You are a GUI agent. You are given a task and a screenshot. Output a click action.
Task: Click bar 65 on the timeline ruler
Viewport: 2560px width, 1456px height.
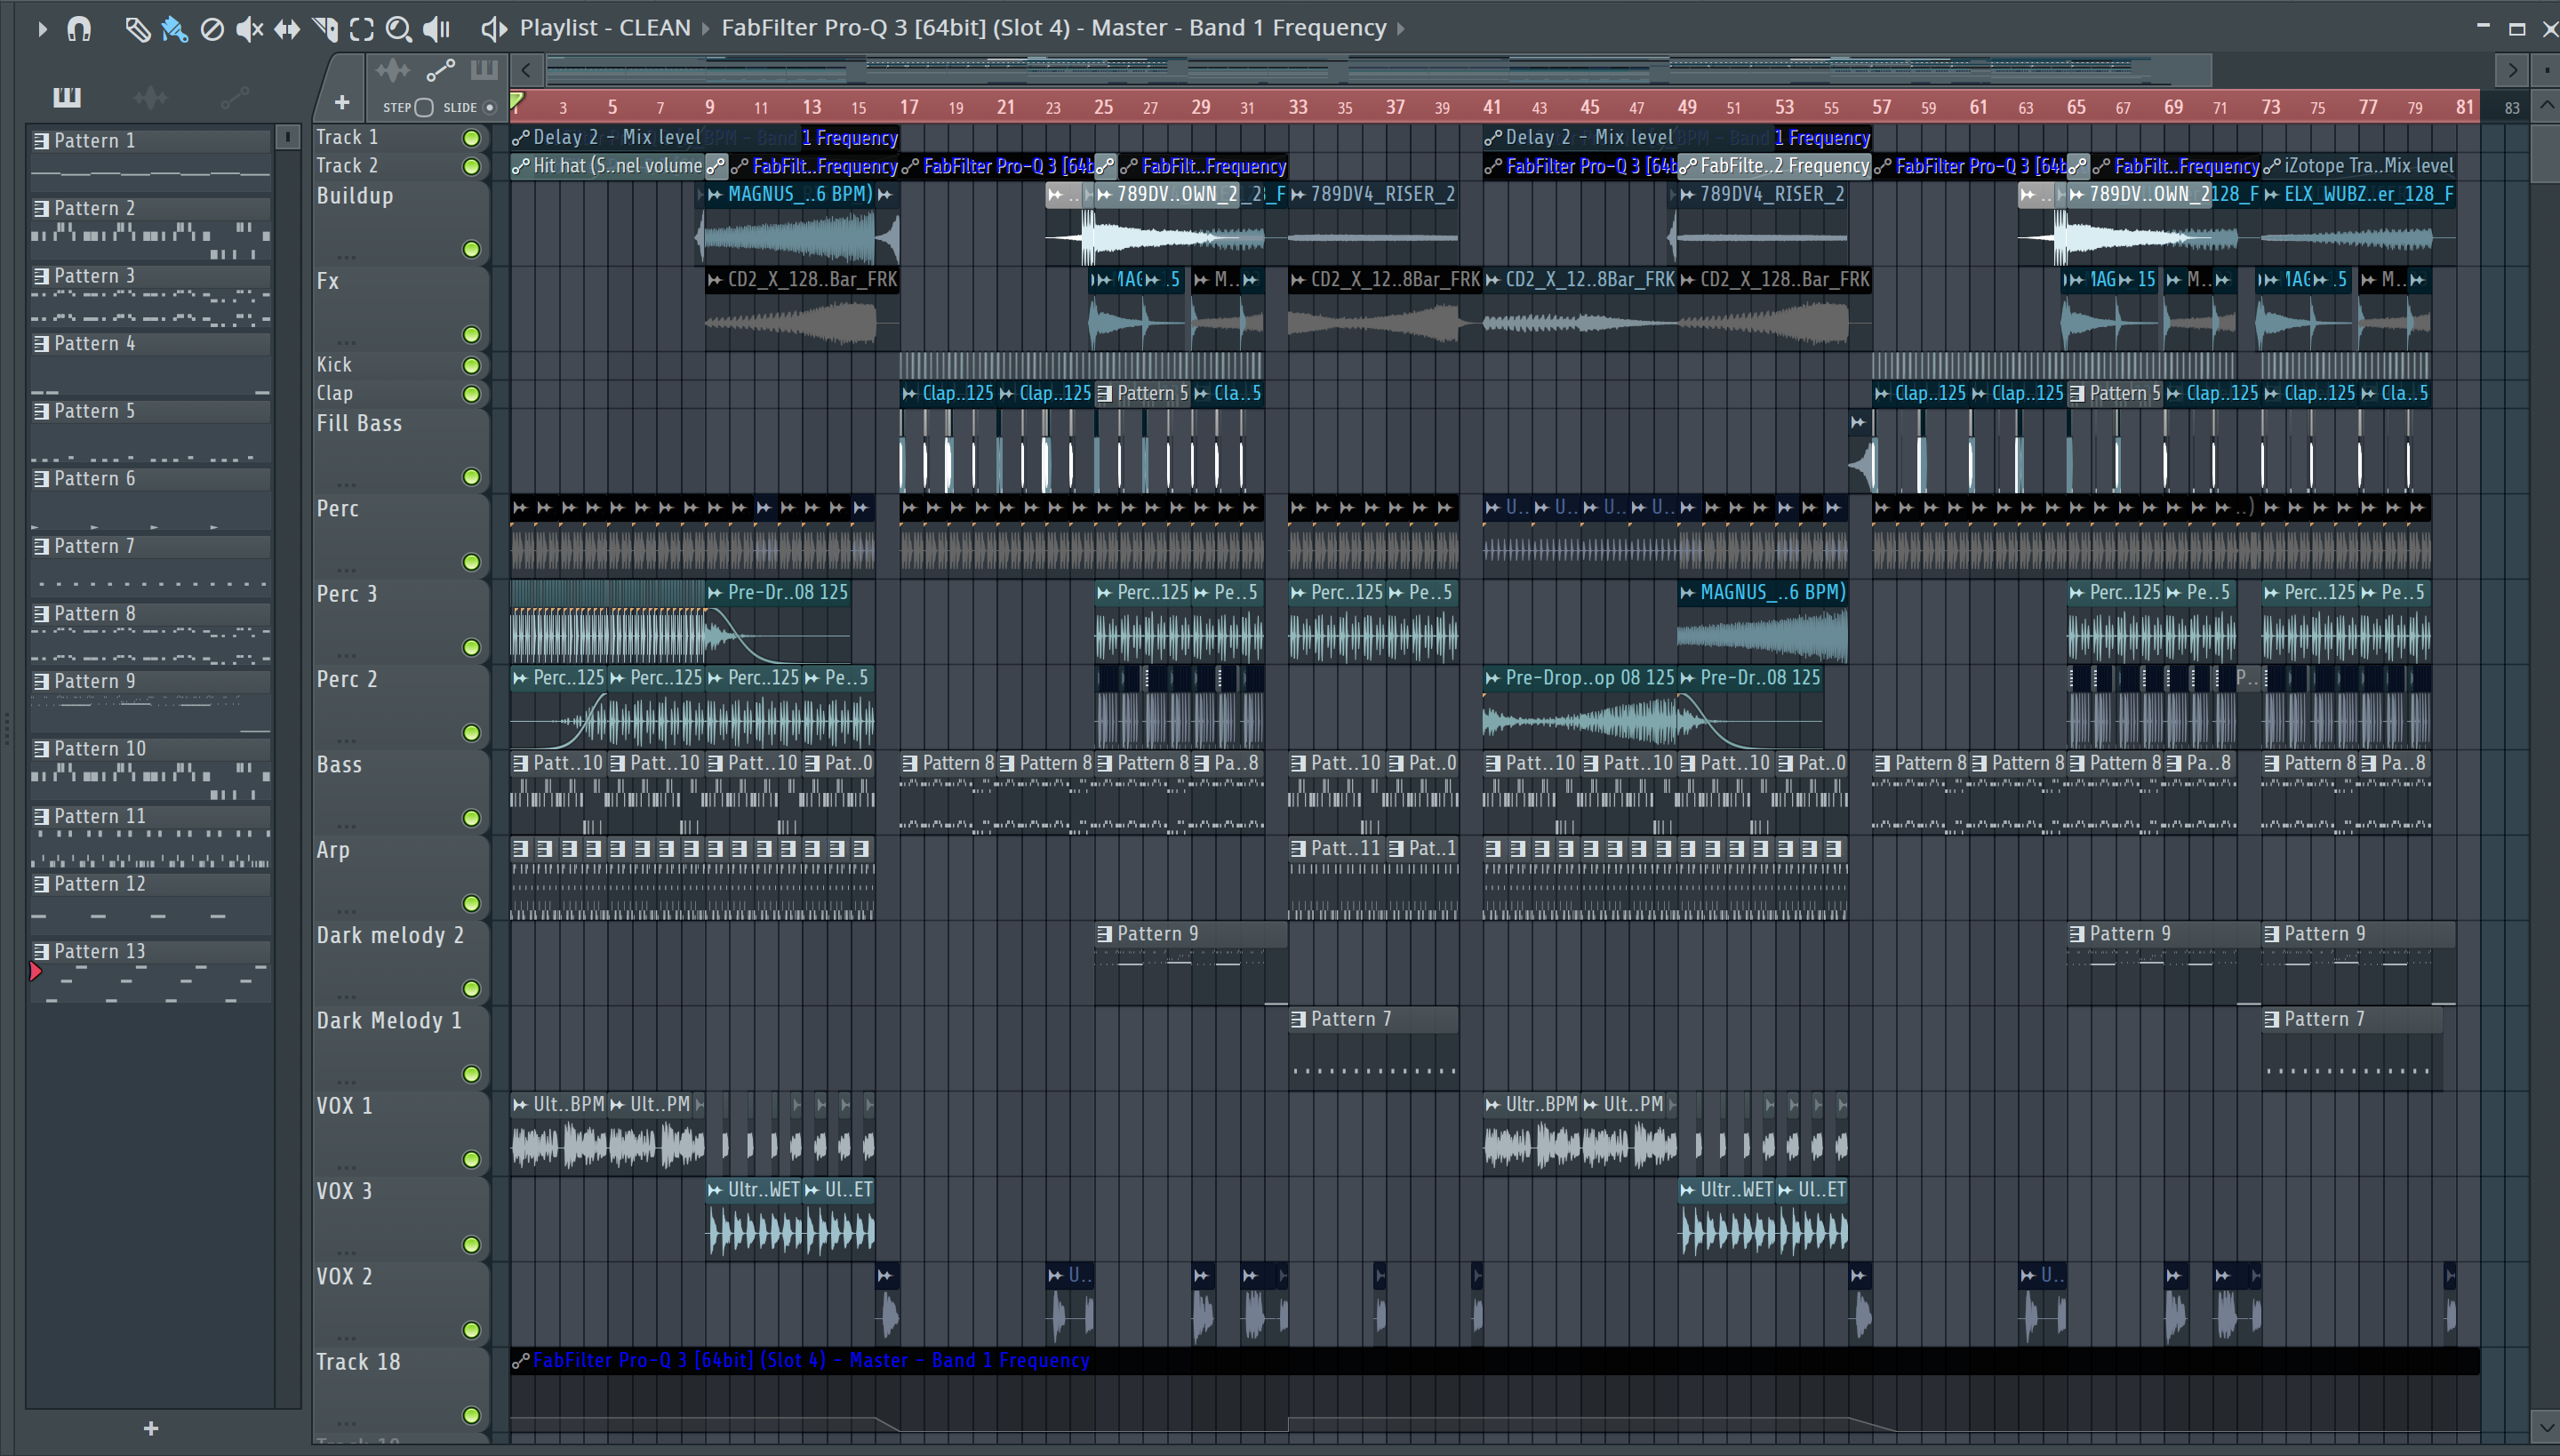pos(2076,107)
